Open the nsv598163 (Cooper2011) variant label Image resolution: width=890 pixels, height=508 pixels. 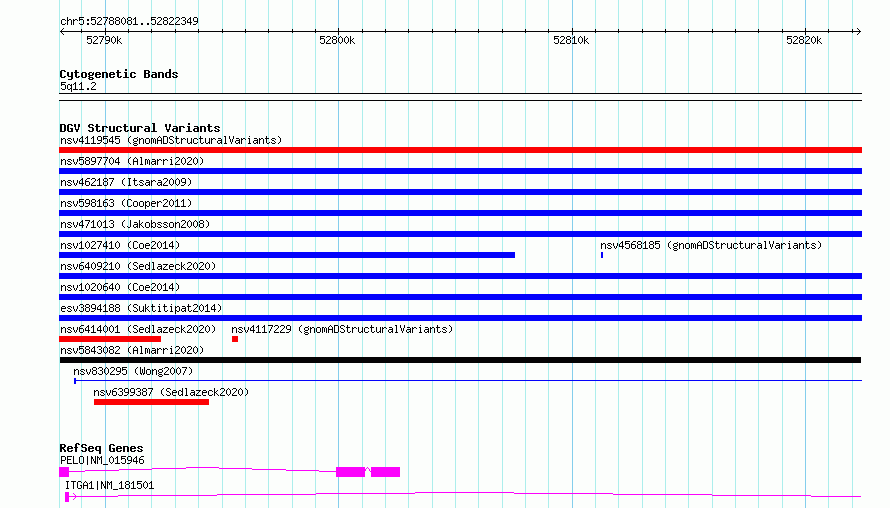[x=126, y=203]
